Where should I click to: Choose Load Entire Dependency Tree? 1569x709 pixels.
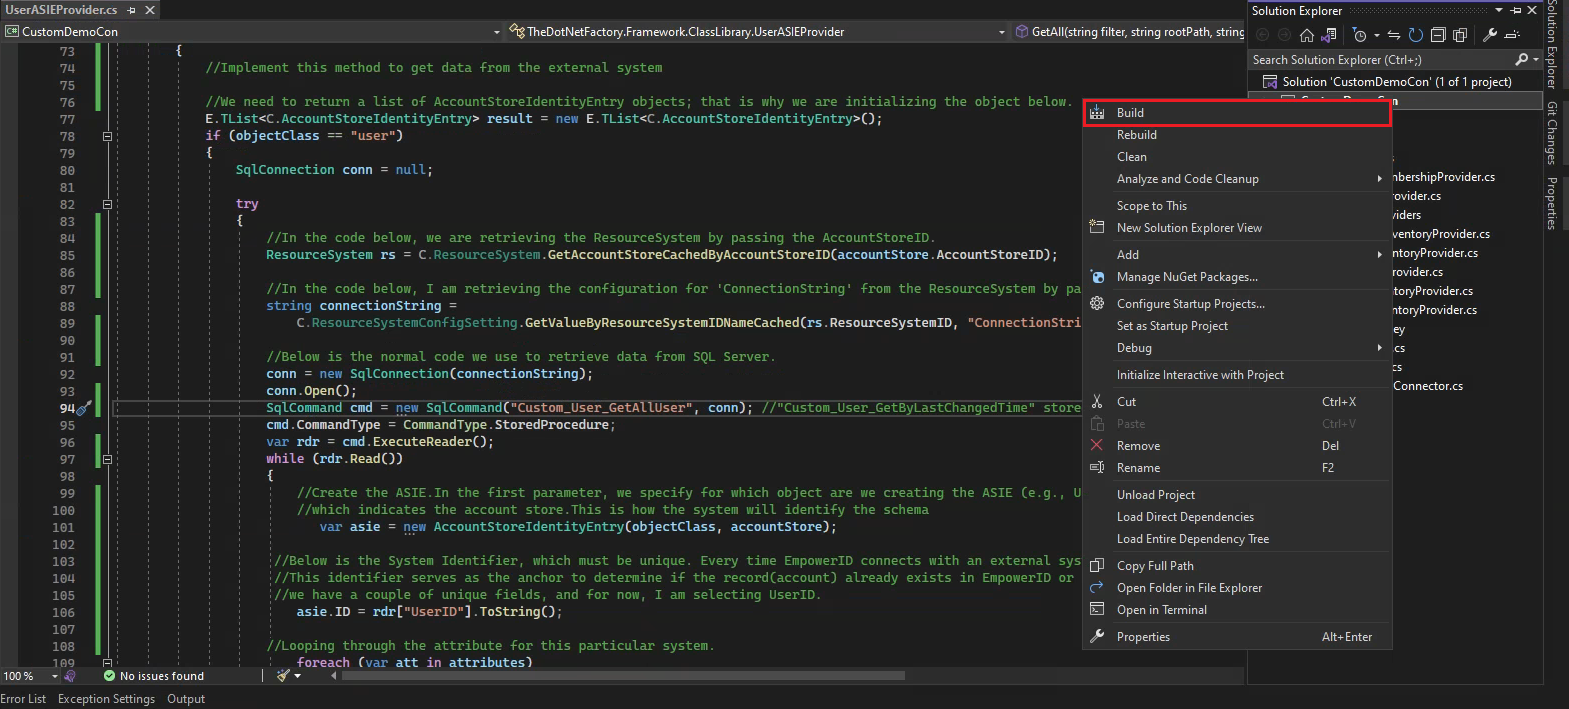pyautogui.click(x=1237, y=539)
